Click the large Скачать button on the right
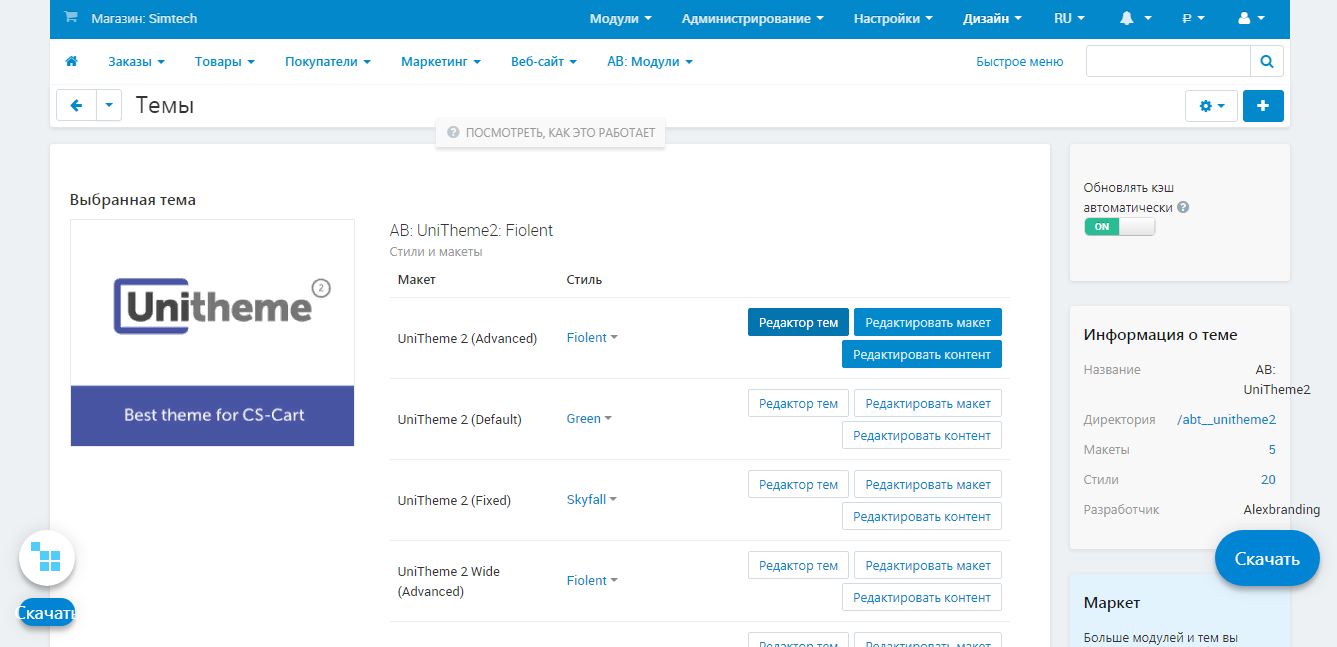 pyautogui.click(x=1267, y=558)
